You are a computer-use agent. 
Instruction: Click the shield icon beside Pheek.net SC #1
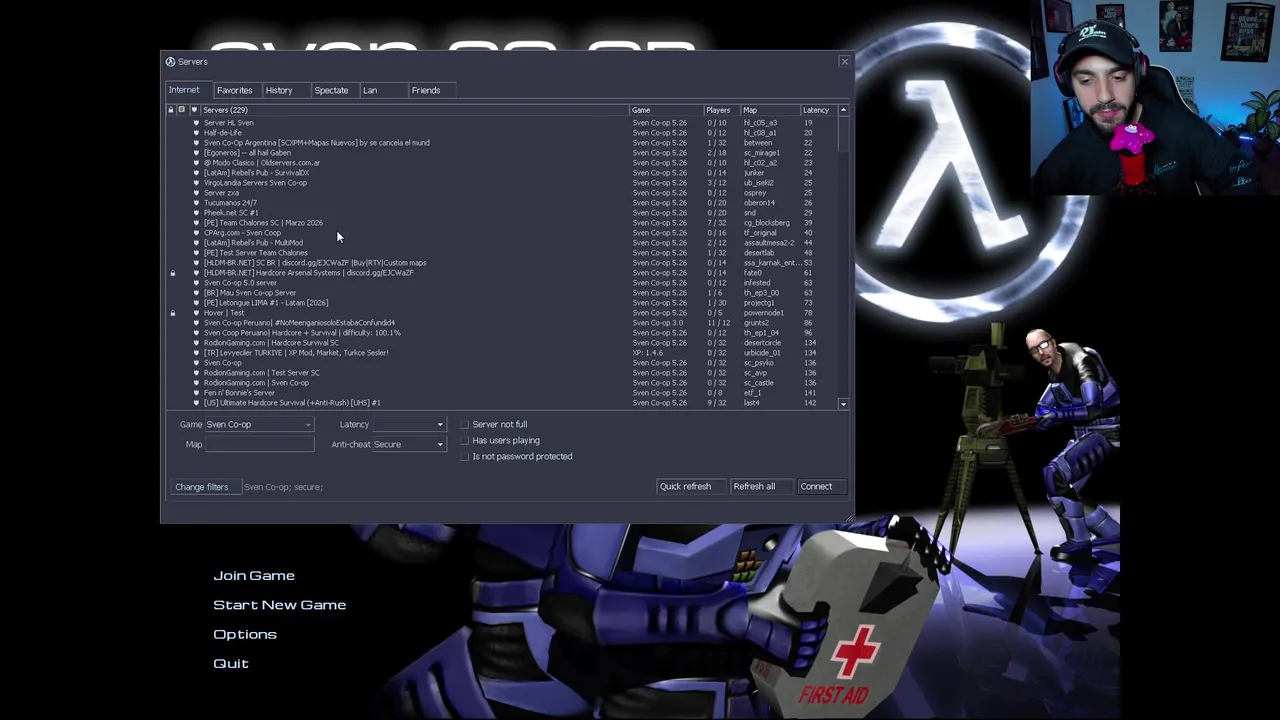[196, 213]
